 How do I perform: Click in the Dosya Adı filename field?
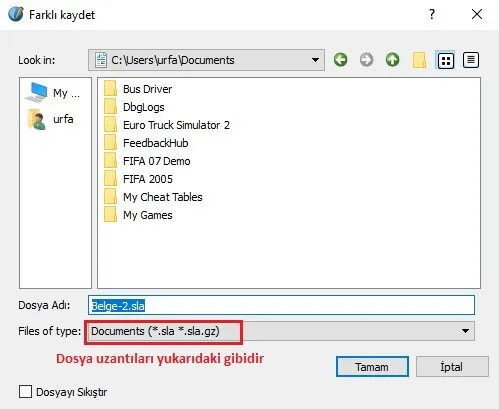click(281, 305)
